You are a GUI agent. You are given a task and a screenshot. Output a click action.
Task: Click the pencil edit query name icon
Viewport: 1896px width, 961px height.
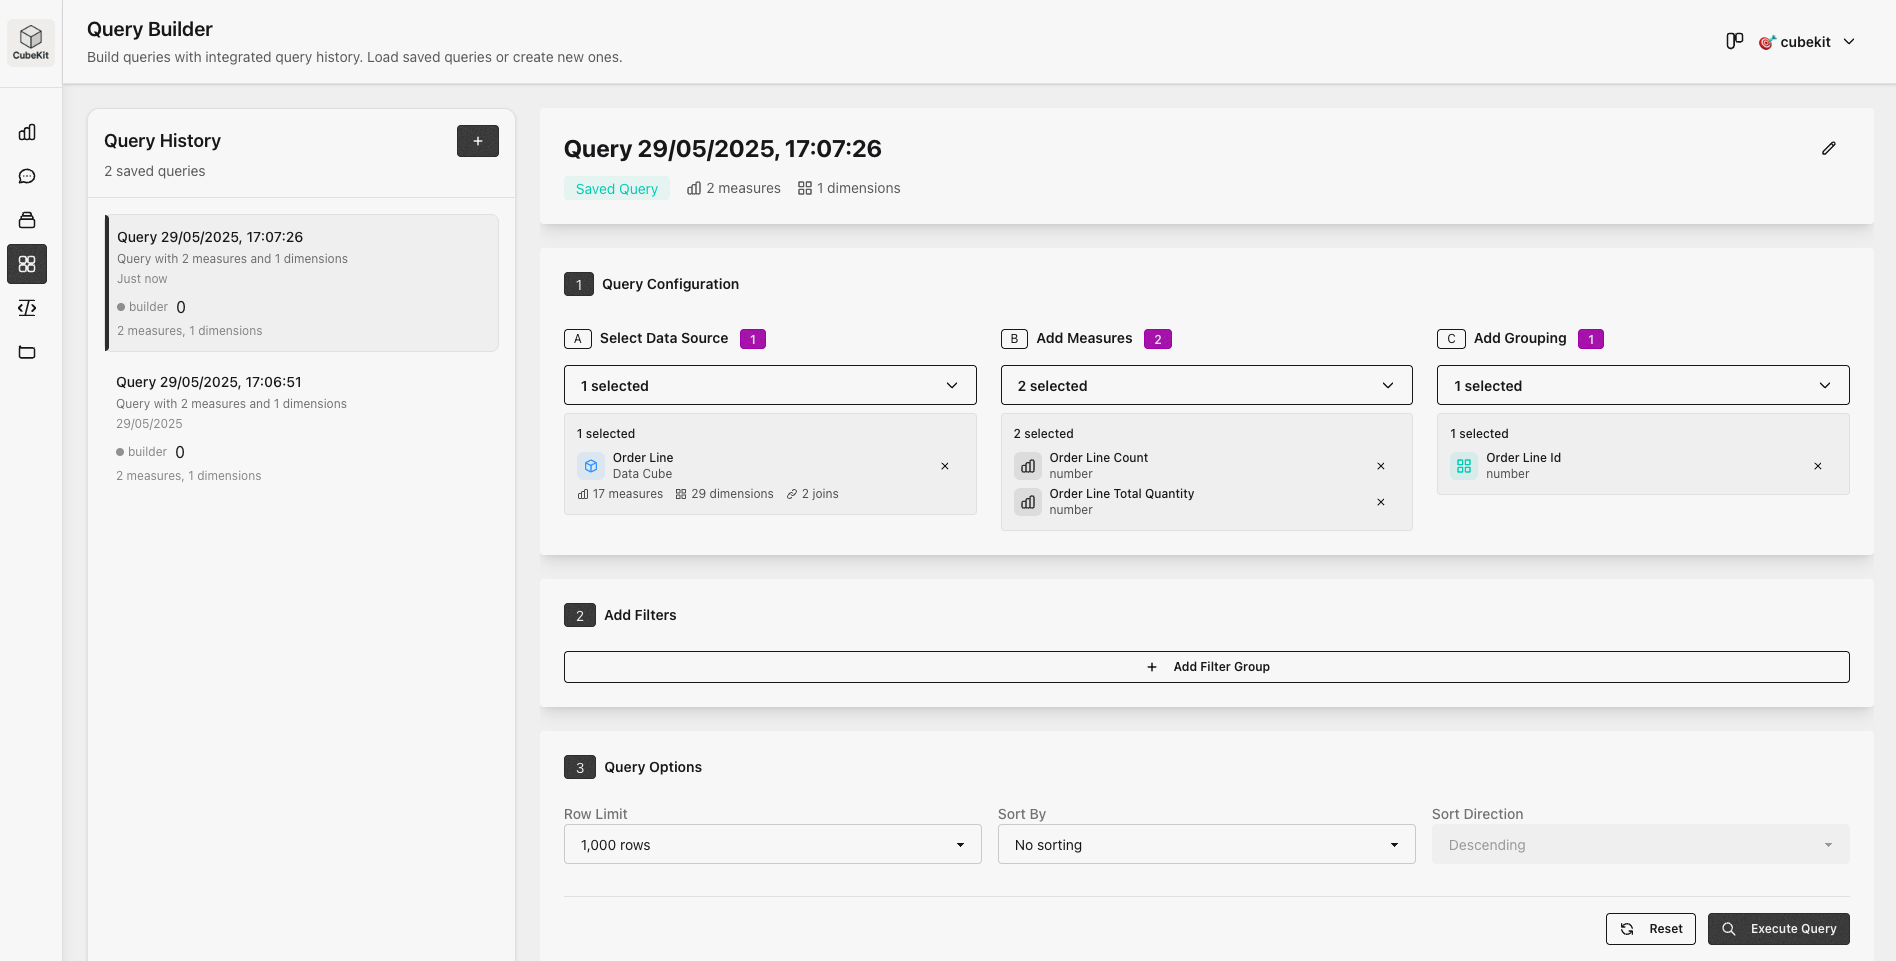click(x=1828, y=148)
